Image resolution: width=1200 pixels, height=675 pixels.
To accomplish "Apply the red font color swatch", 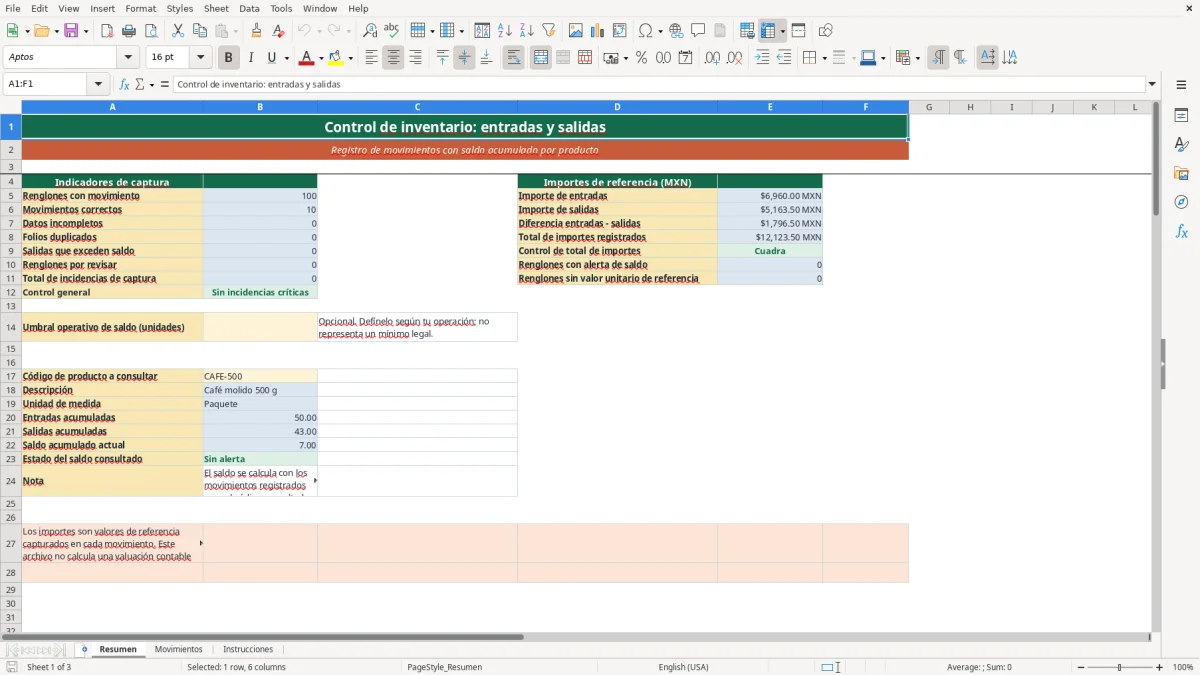I will 306,58.
